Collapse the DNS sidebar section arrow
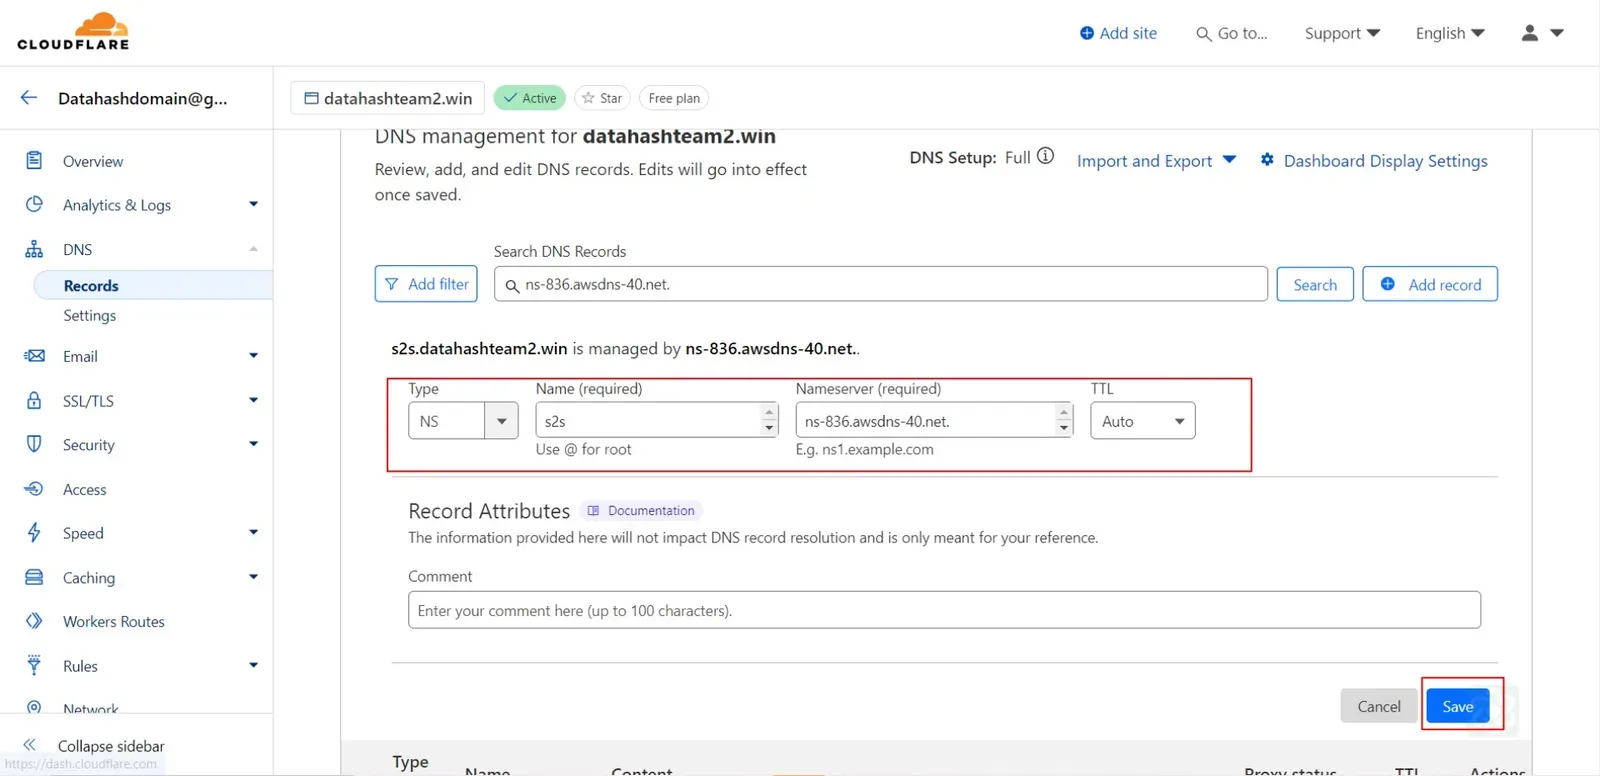 pyautogui.click(x=253, y=249)
